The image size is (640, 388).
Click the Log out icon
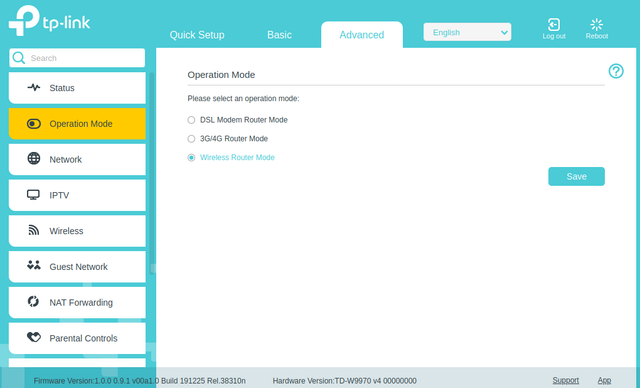pyautogui.click(x=553, y=24)
